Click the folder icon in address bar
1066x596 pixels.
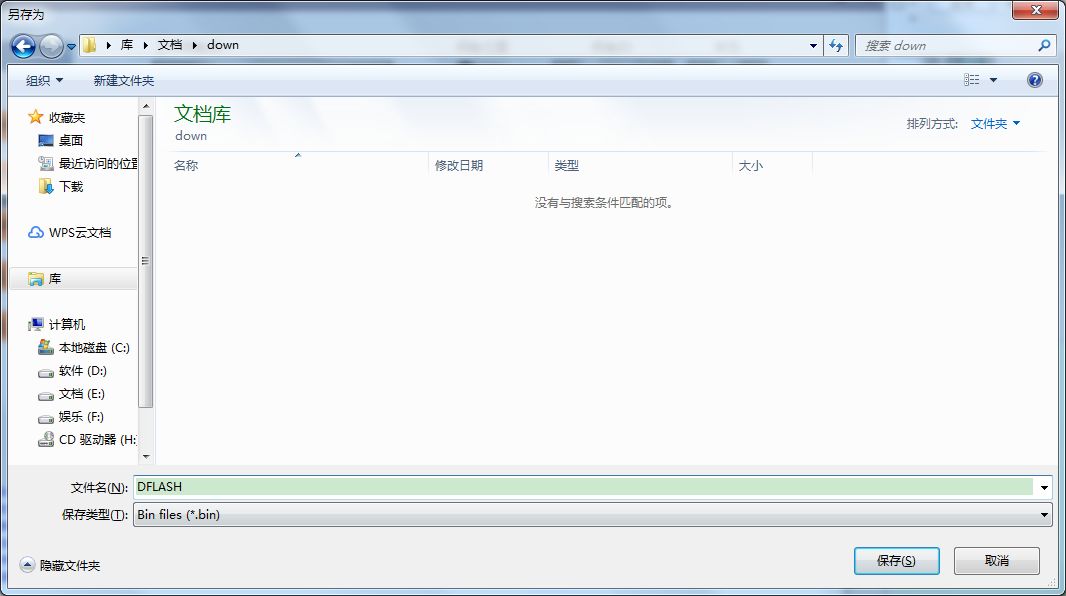(x=89, y=46)
